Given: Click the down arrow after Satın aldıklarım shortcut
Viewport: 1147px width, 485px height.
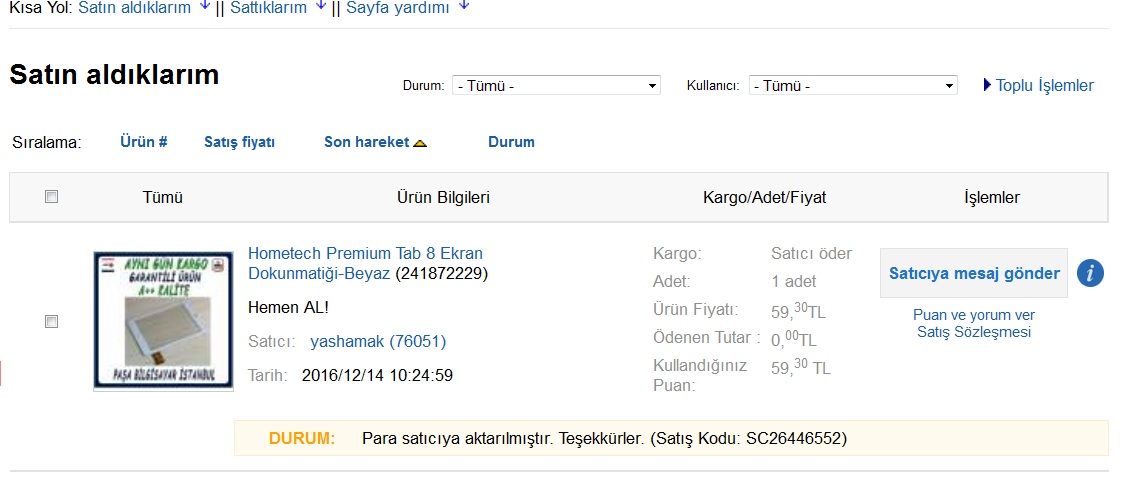Looking at the screenshot, I should point(205,7).
